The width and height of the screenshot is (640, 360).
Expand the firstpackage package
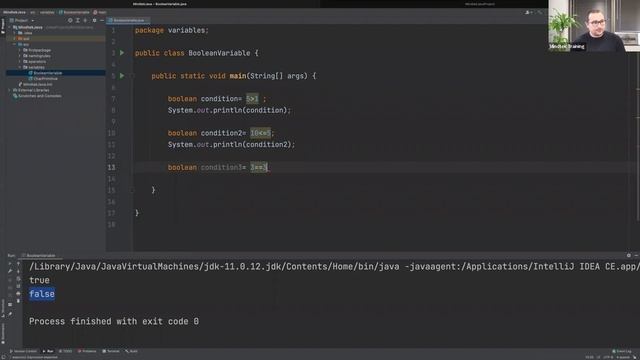point(20,50)
